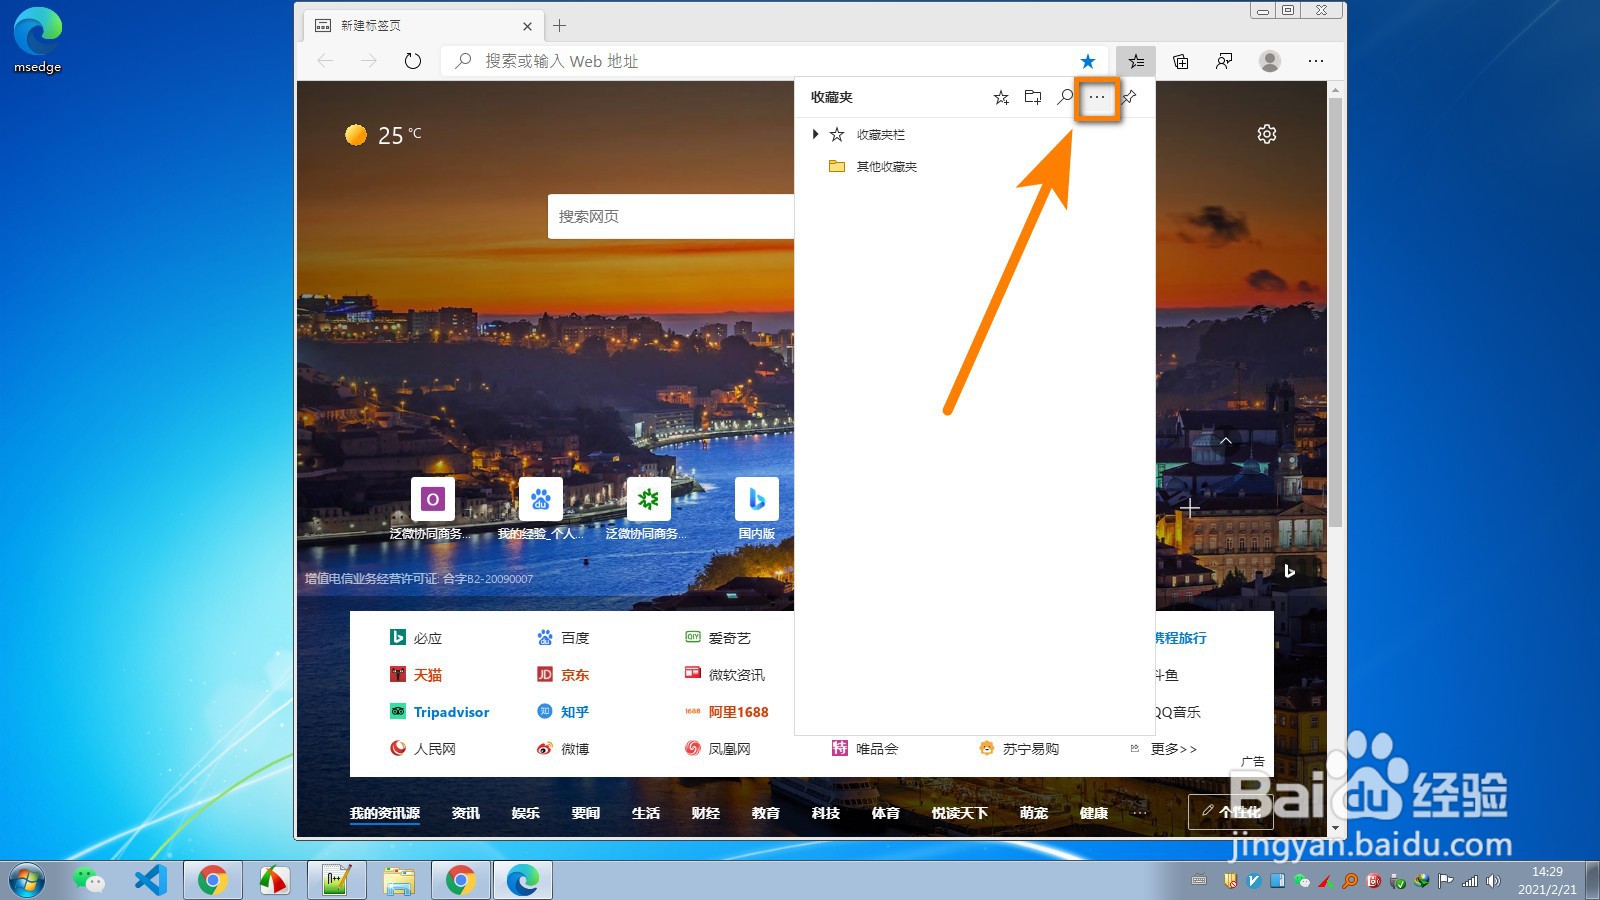This screenshot has width=1600, height=900.
Task: Open the favorites search magnifier
Action: 1065,97
